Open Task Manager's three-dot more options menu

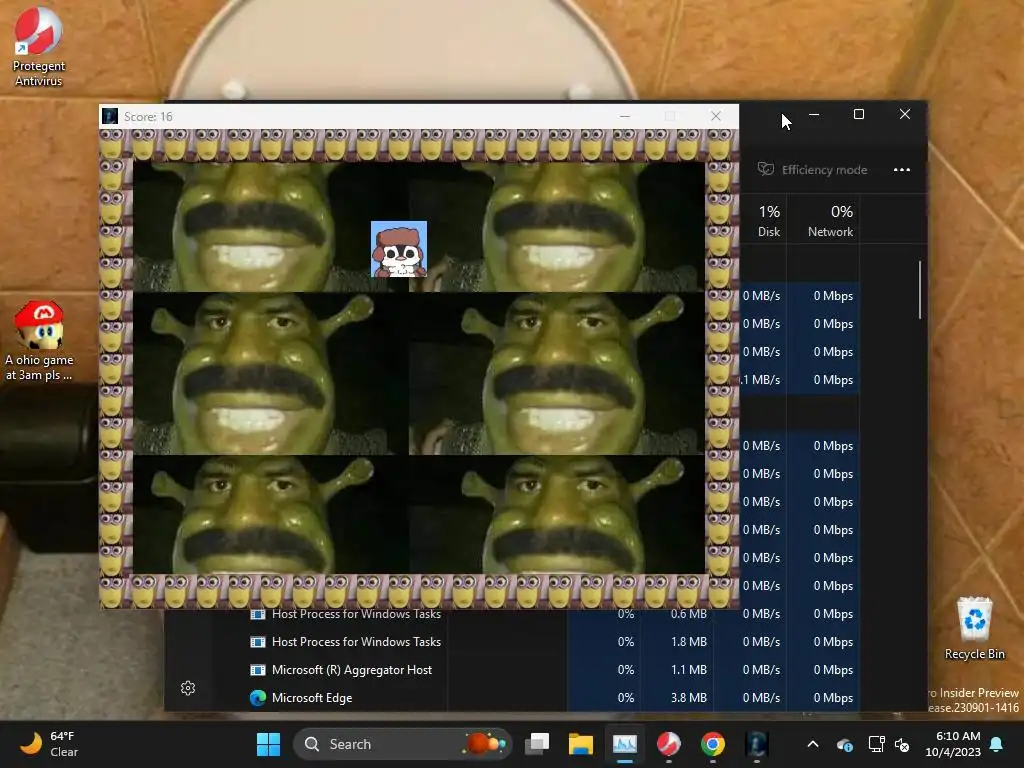click(902, 170)
